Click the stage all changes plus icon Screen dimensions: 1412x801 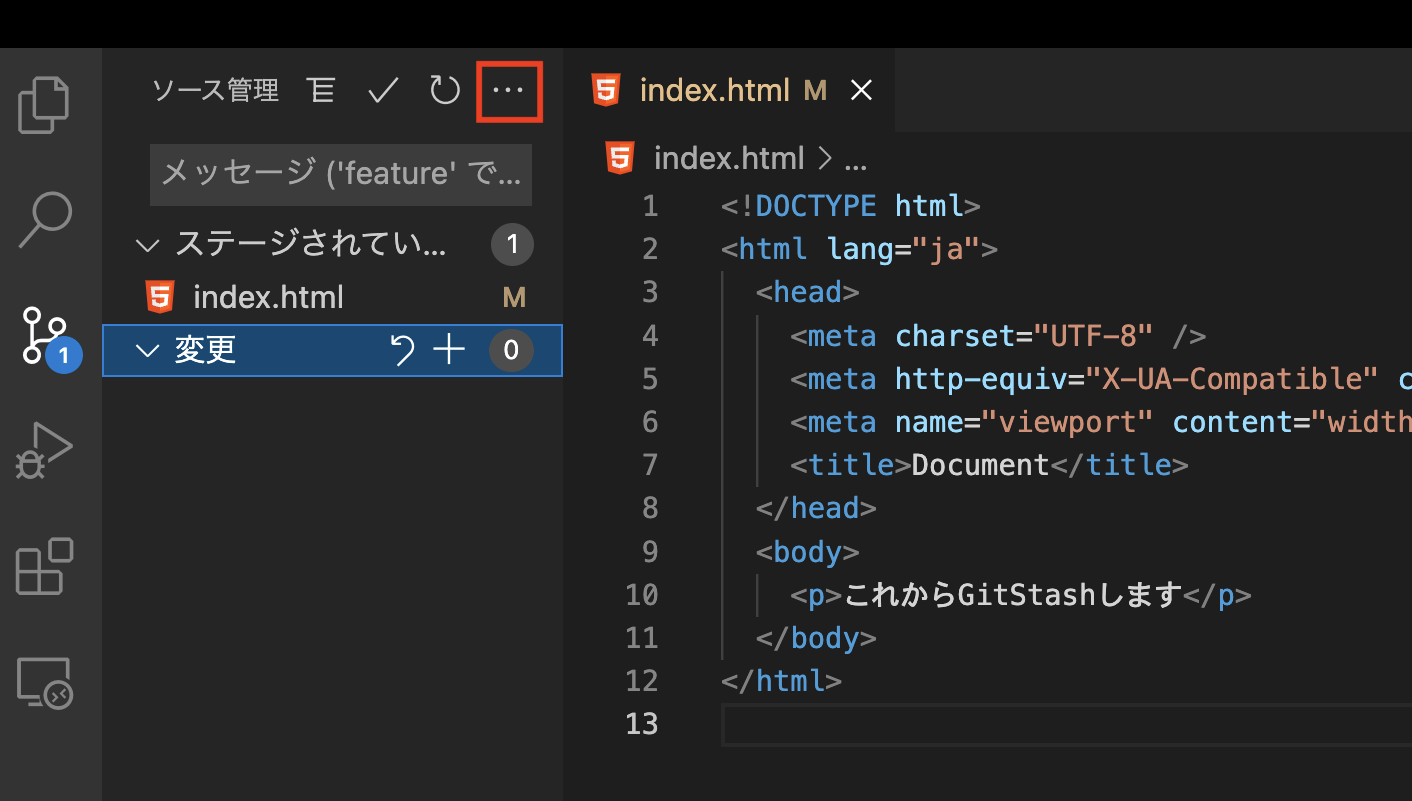tap(449, 350)
